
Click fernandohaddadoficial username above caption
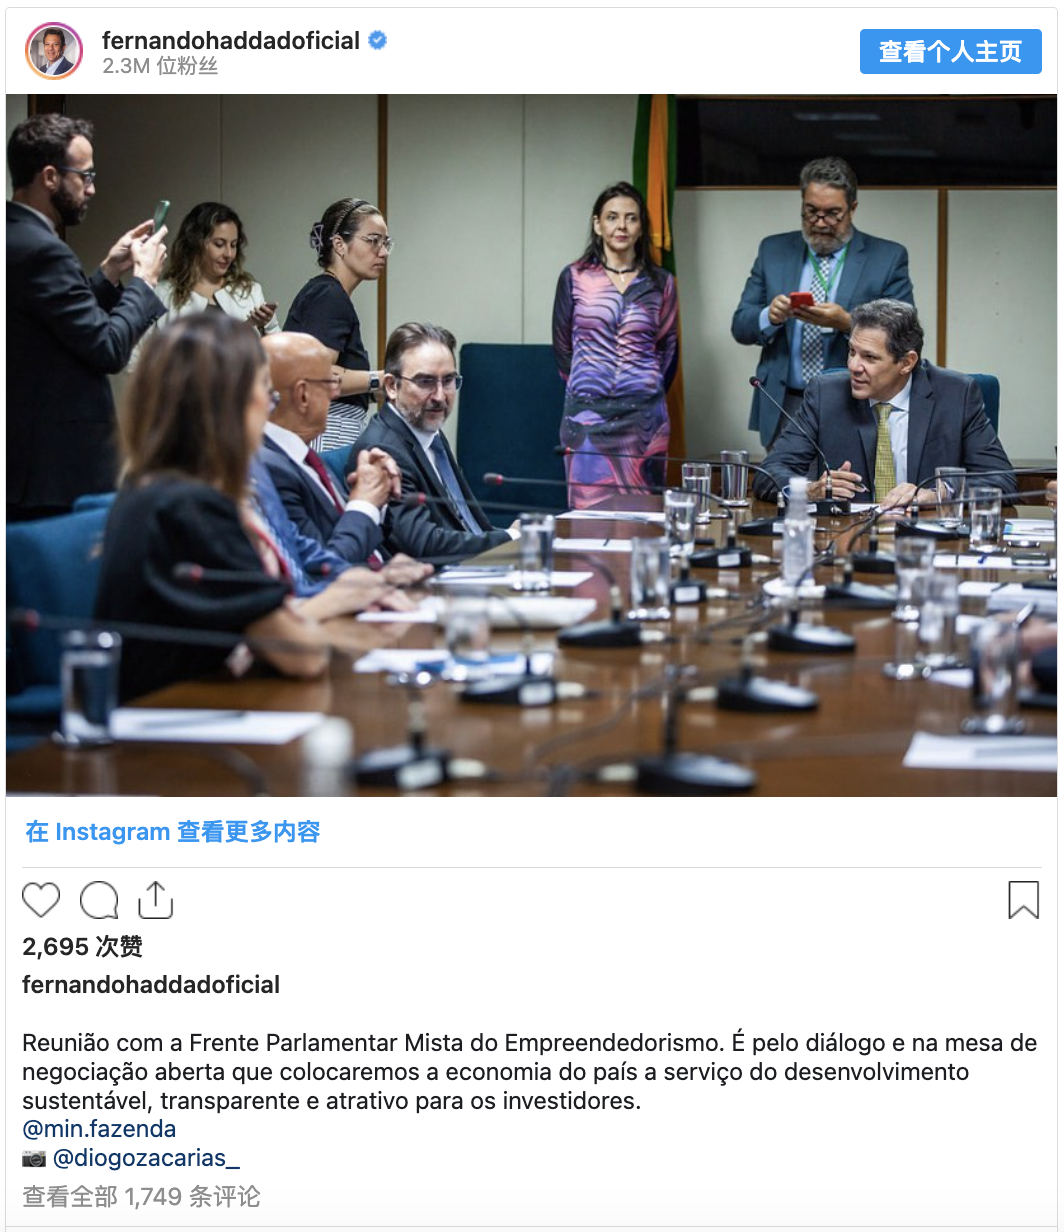tap(151, 985)
